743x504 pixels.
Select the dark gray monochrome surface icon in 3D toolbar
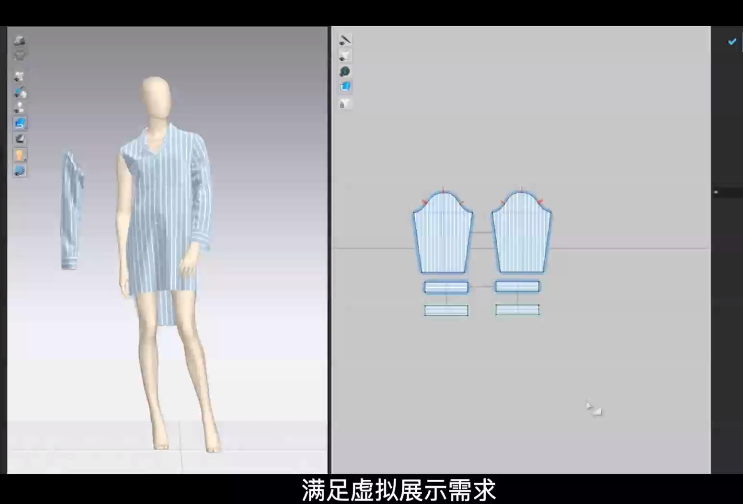point(19,139)
